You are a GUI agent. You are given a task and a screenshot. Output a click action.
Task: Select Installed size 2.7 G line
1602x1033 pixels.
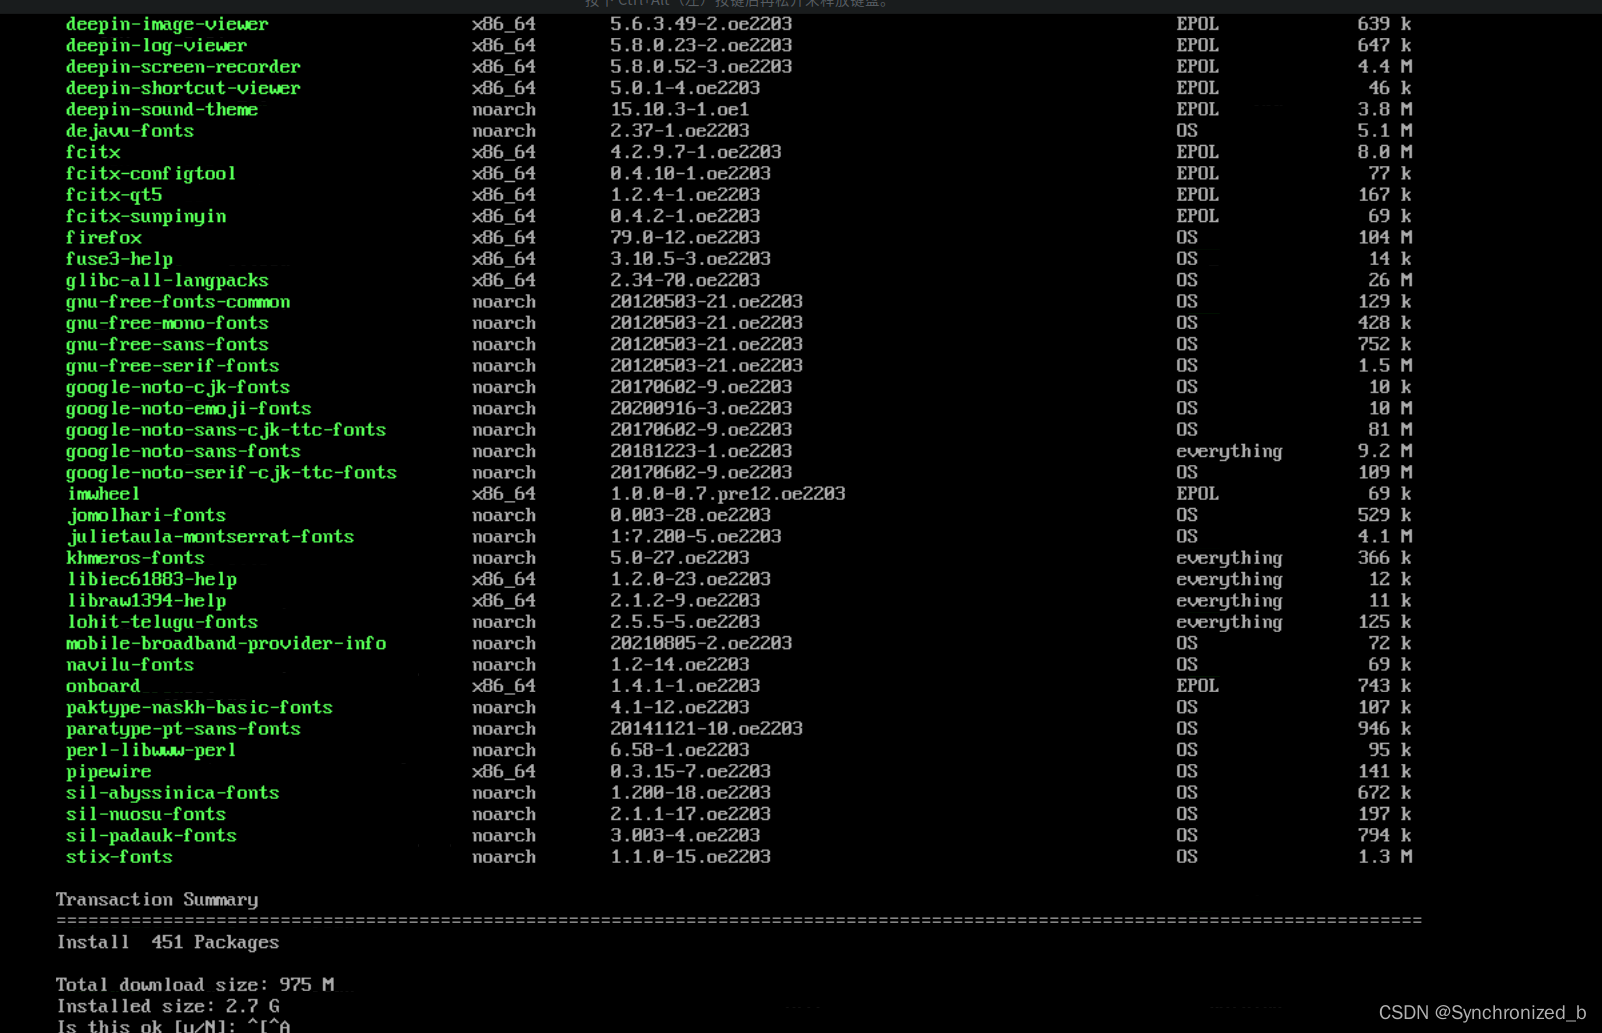(x=168, y=1007)
